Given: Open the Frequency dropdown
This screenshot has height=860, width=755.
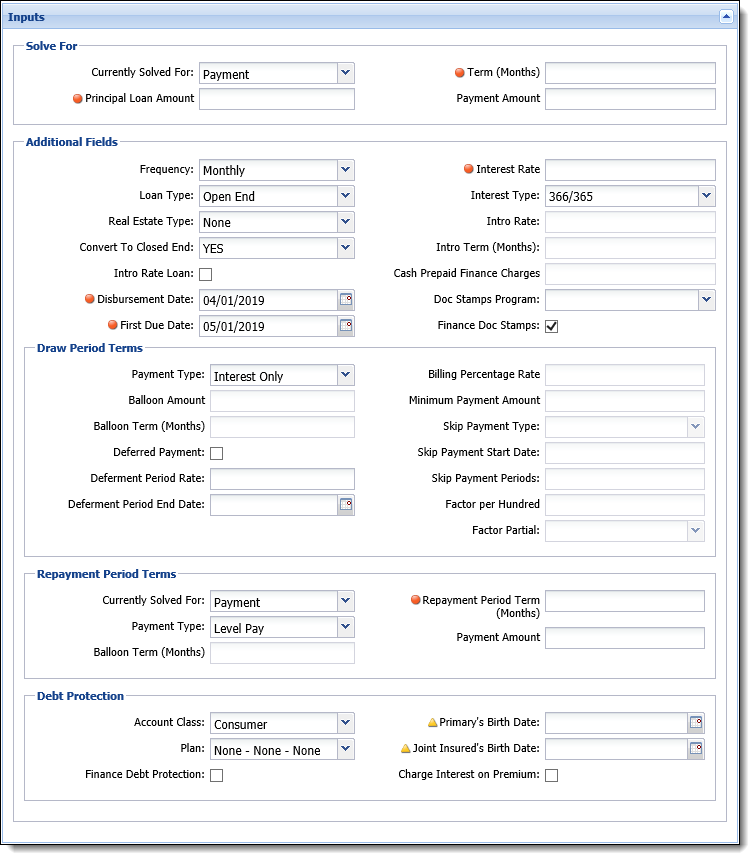Looking at the screenshot, I should (345, 170).
